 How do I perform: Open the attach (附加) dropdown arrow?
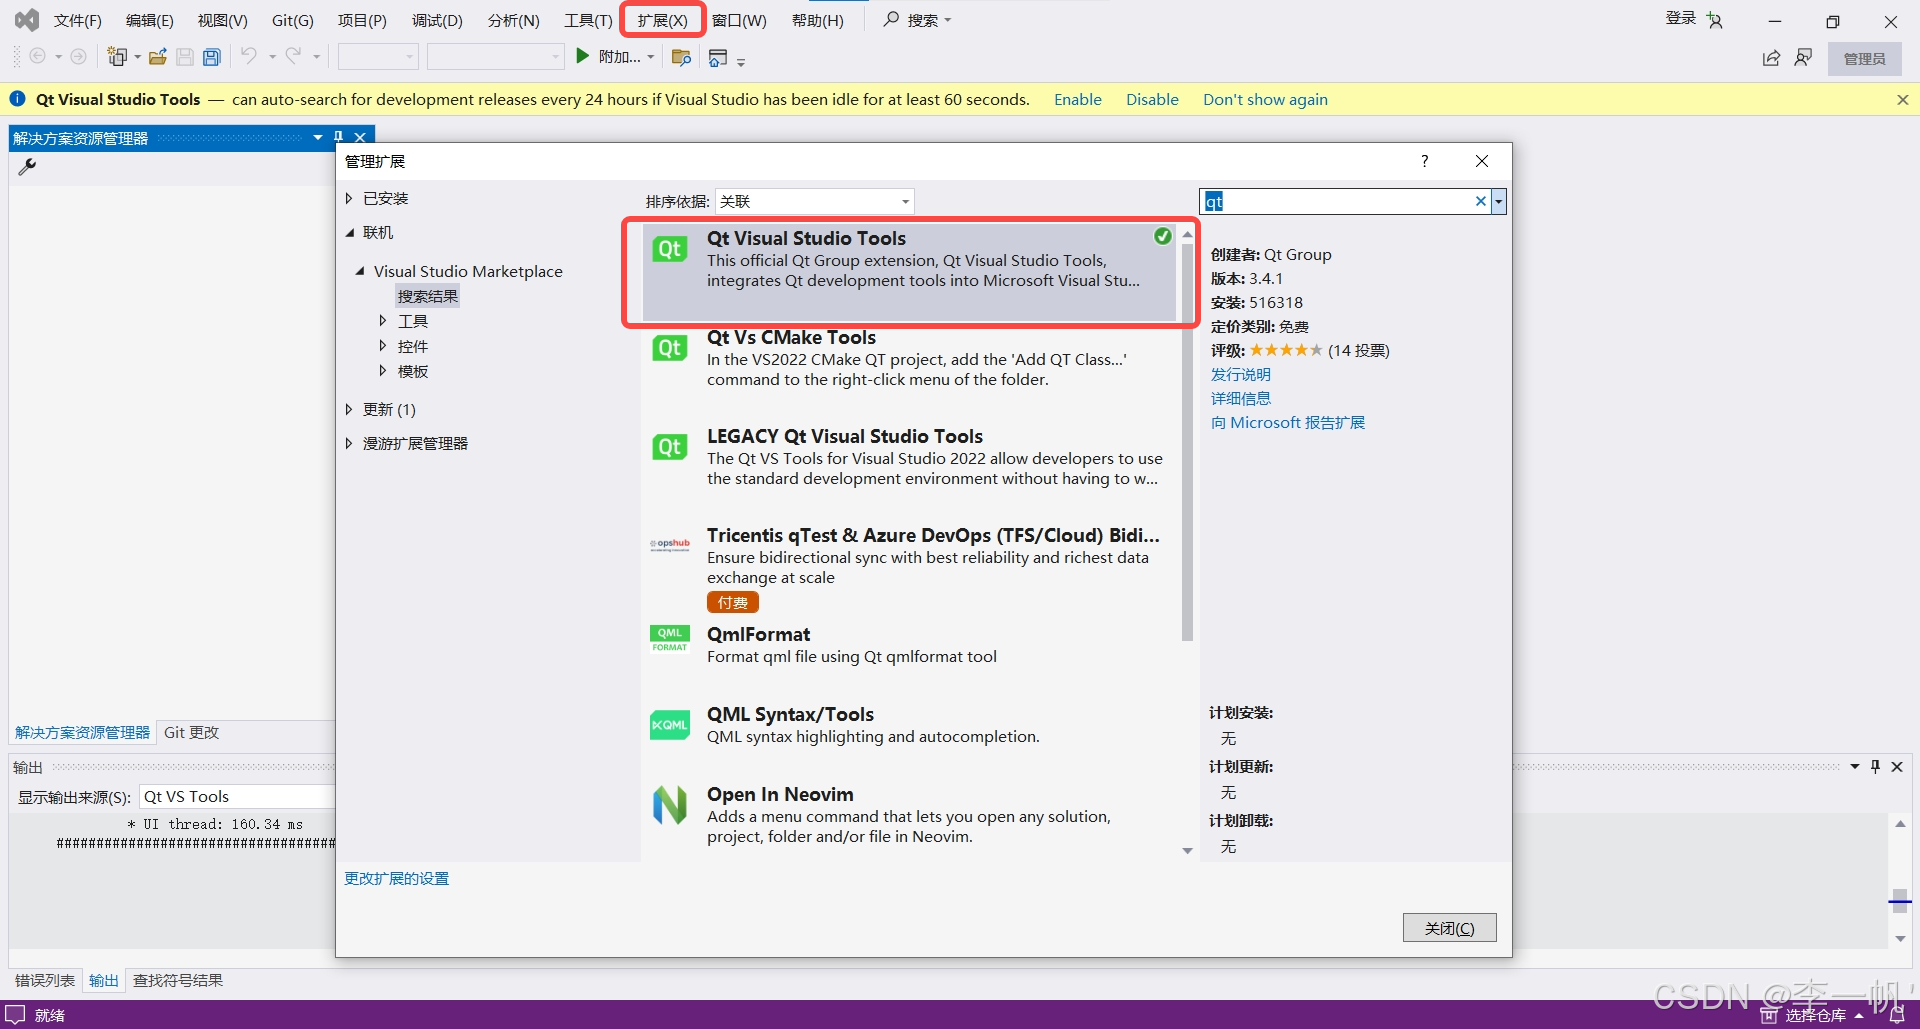pyautogui.click(x=651, y=57)
